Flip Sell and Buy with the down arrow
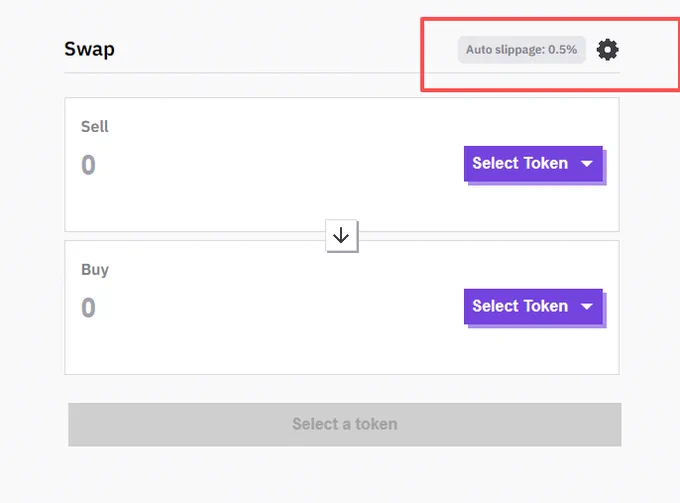This screenshot has width=680, height=503. 341,235
